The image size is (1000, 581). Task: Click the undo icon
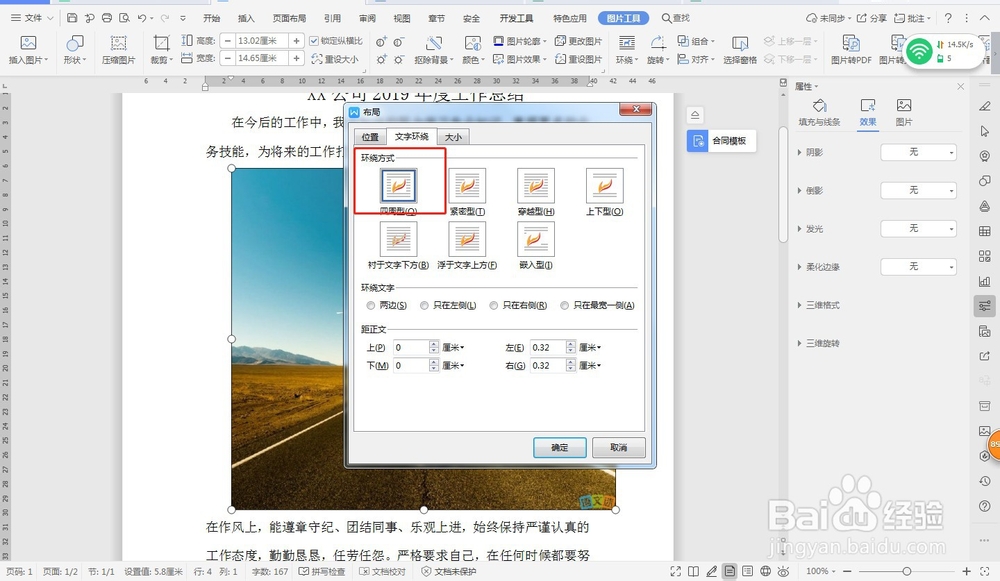point(142,18)
